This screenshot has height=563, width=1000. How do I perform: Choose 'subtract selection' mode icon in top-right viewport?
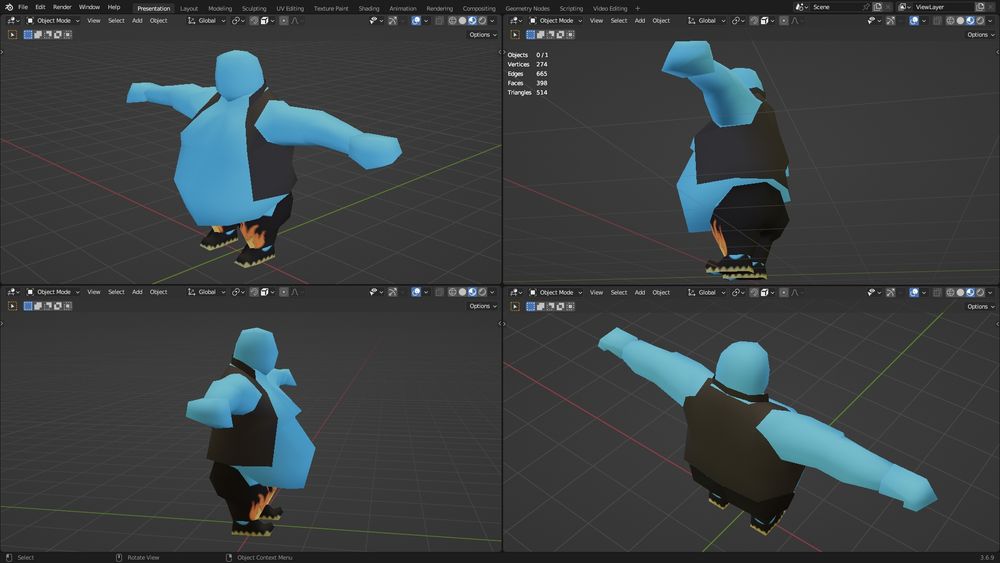[x=550, y=34]
